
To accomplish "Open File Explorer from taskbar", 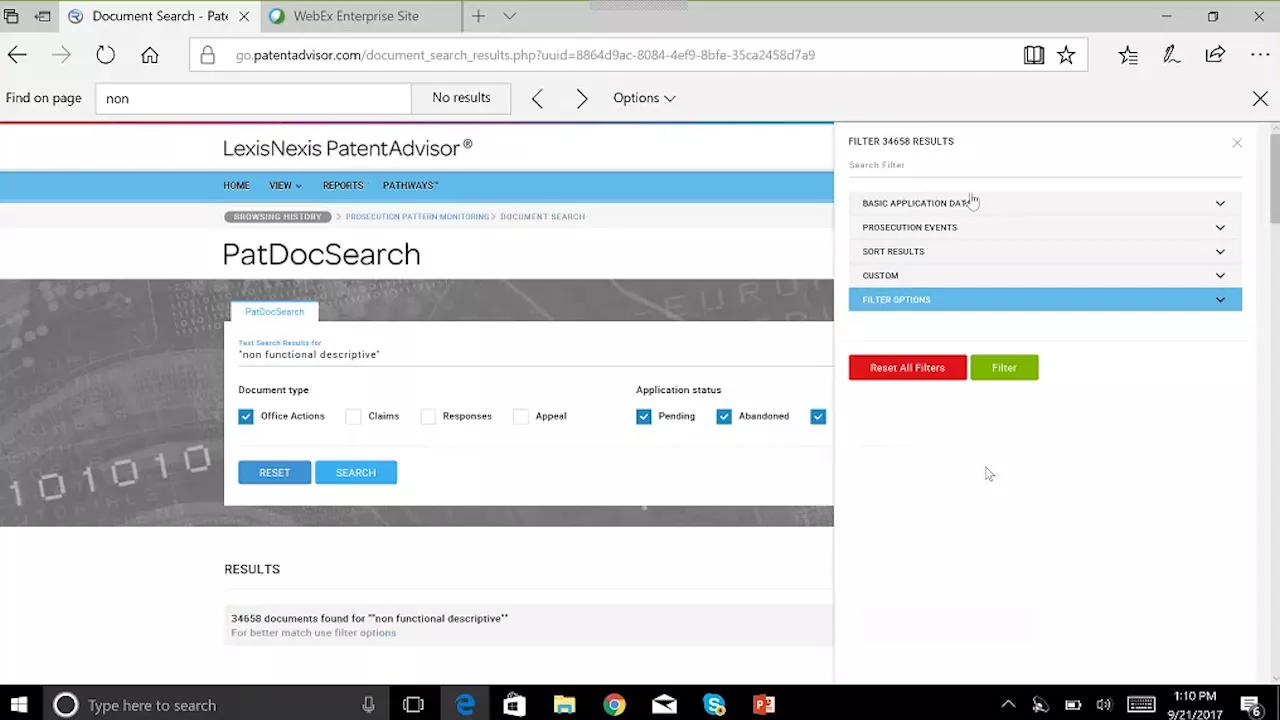I will point(564,705).
